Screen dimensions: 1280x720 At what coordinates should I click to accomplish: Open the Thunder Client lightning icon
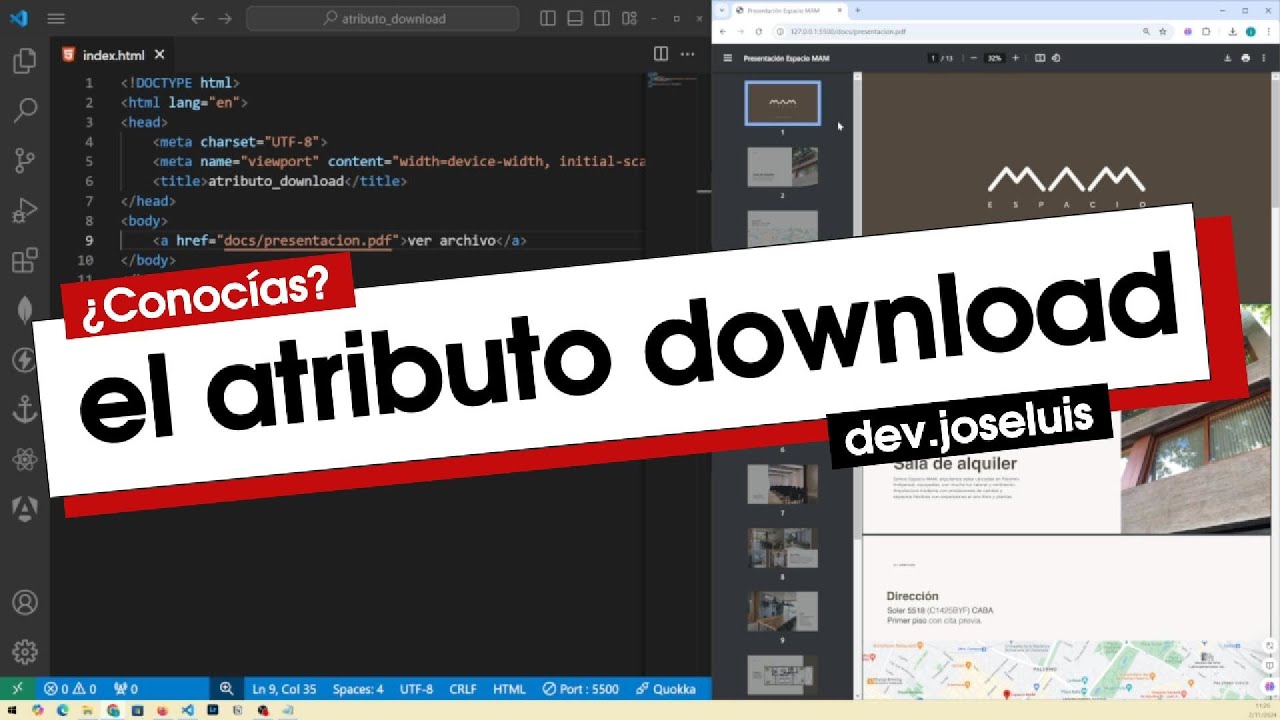[x=24, y=360]
